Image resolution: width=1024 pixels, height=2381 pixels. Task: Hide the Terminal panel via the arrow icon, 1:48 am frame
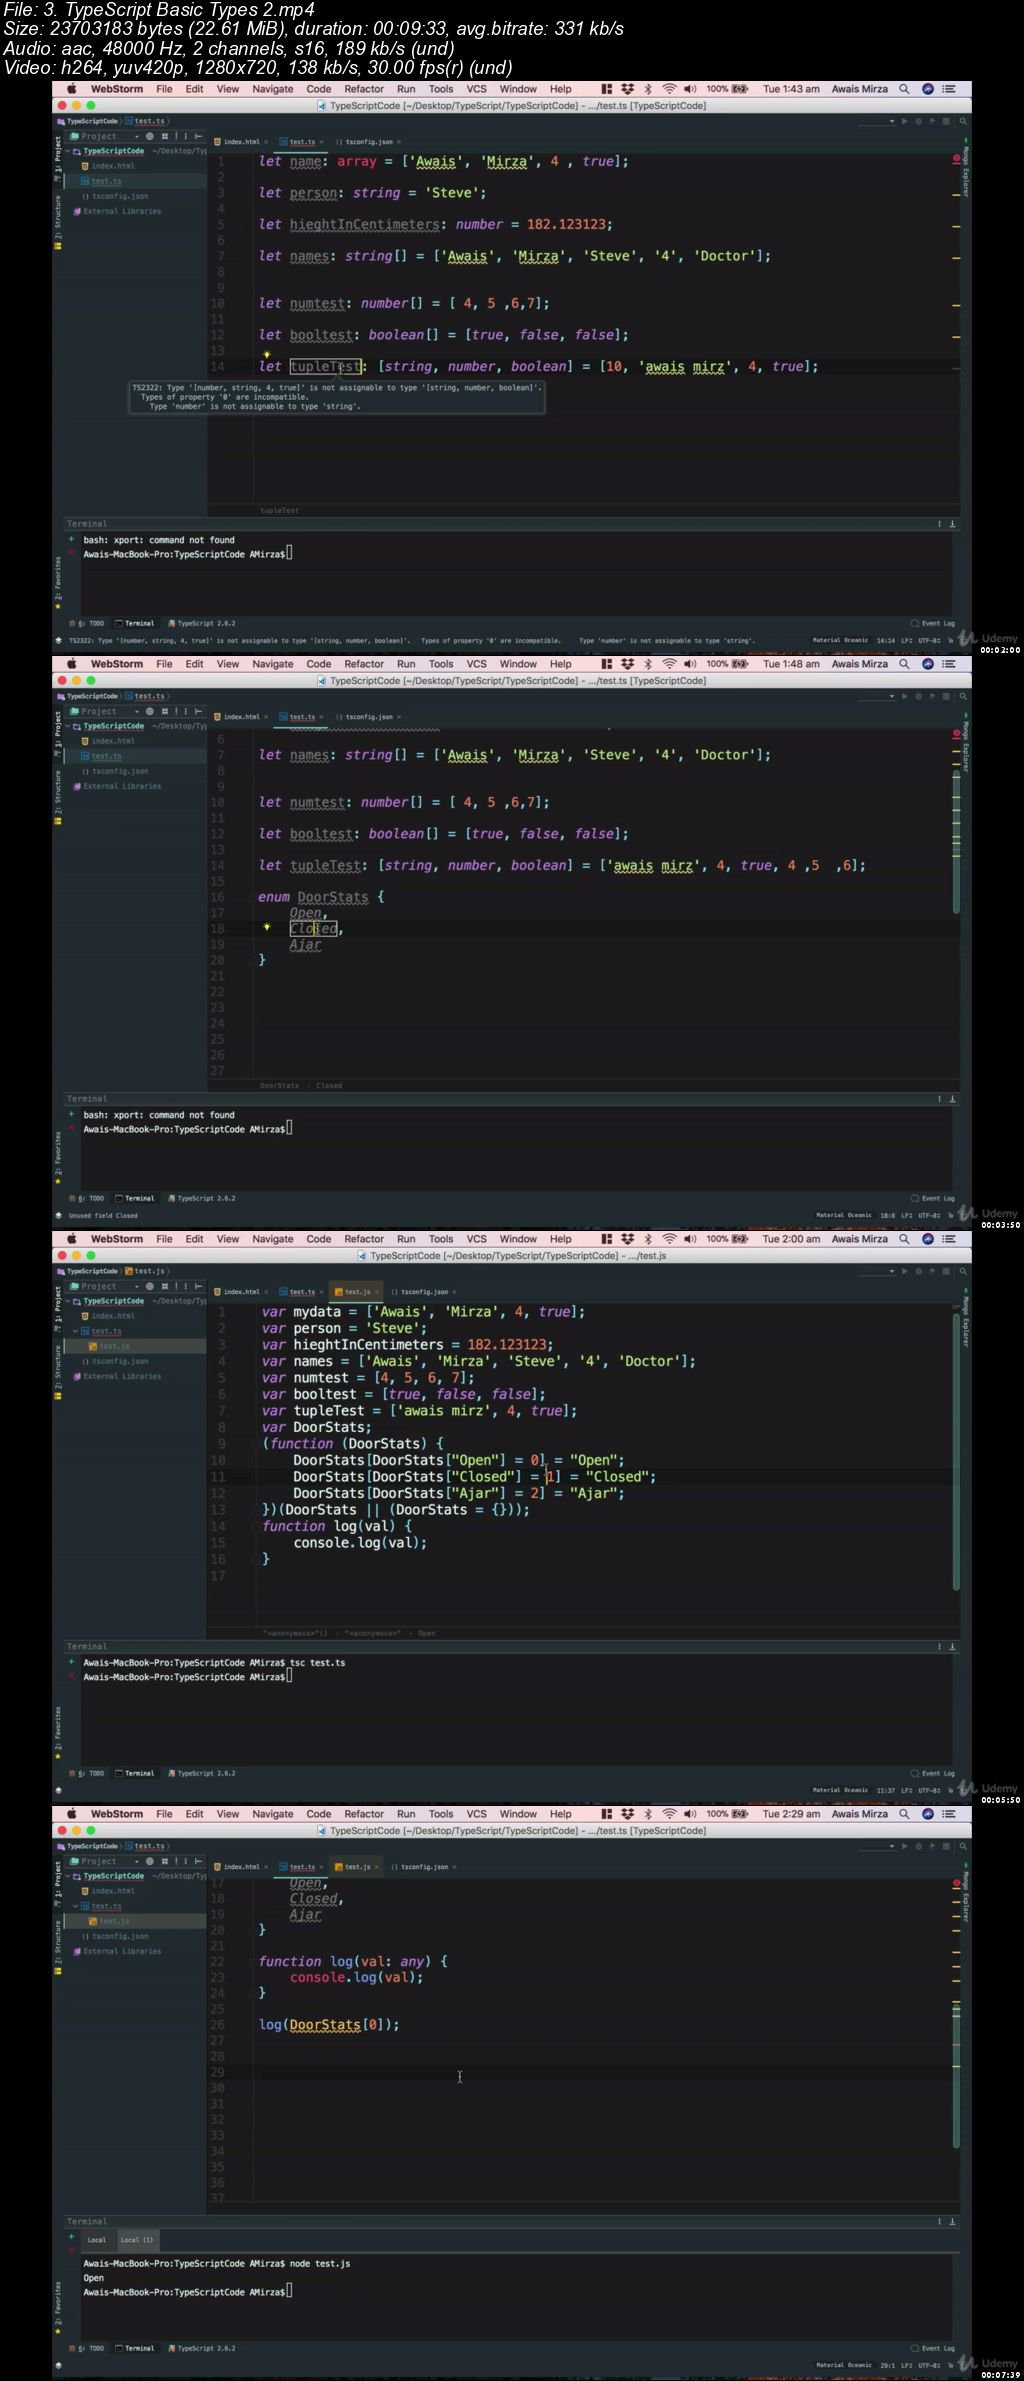[x=952, y=1099]
